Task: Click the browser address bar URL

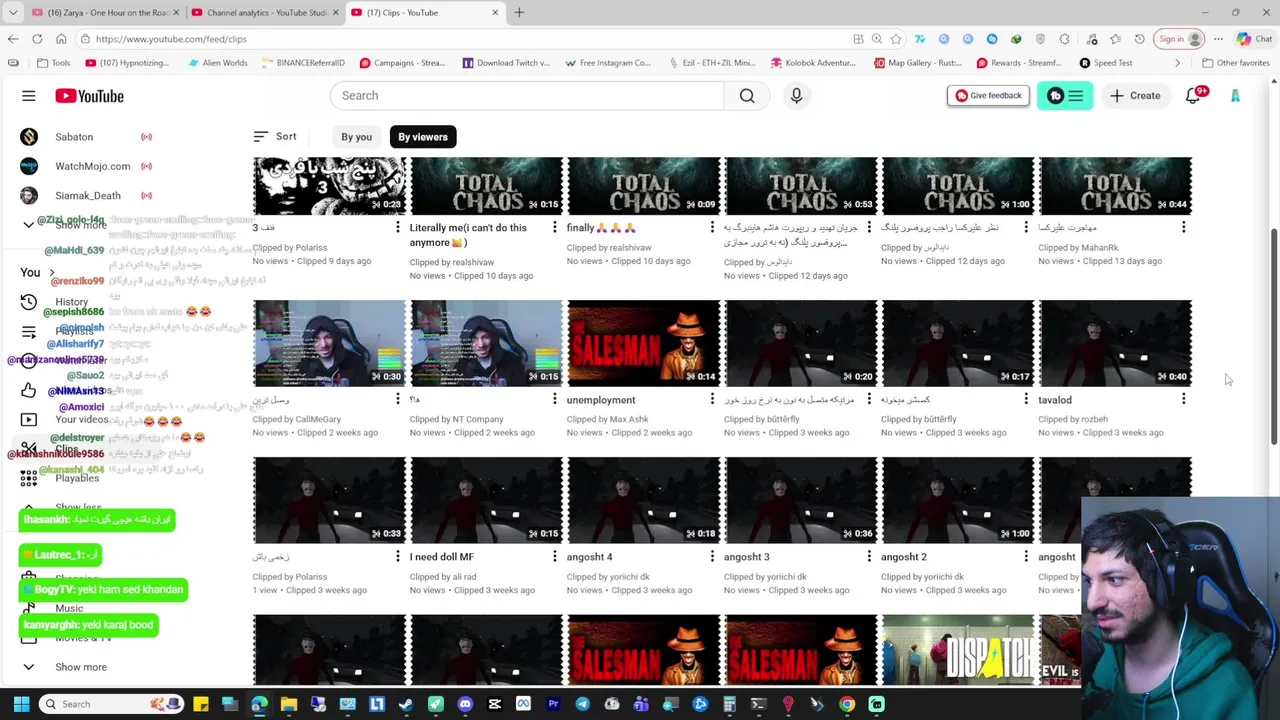Action: click(x=171, y=39)
